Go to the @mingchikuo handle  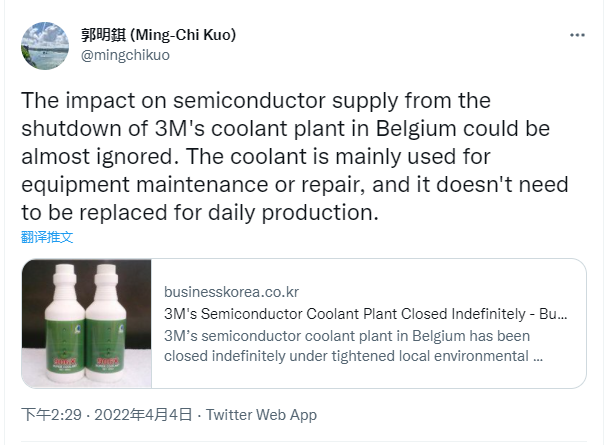pyautogui.click(x=125, y=55)
